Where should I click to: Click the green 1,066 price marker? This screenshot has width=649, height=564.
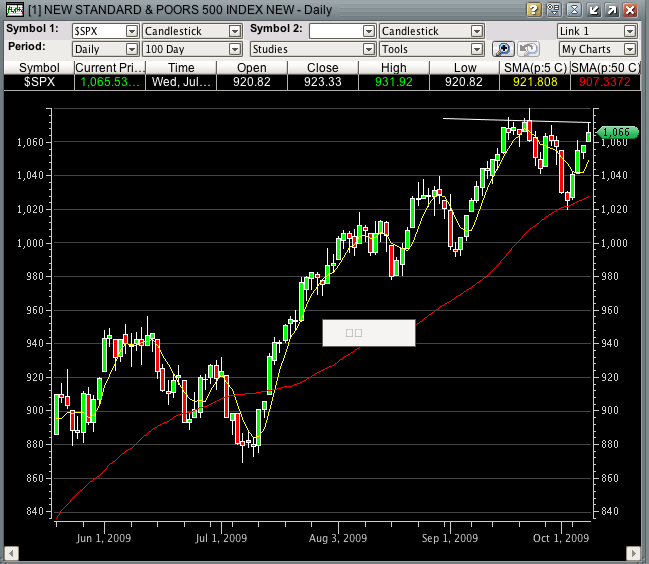point(613,132)
